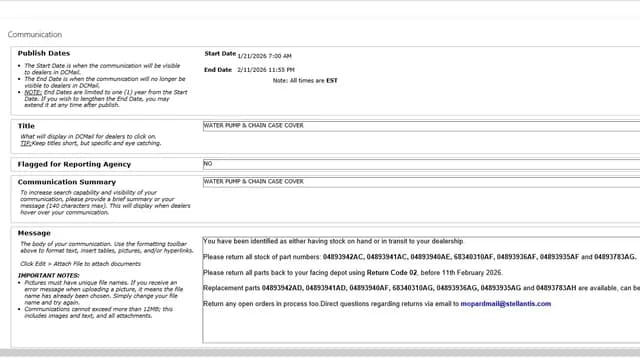Click the IMPORTANT NOTES heading

49,276
